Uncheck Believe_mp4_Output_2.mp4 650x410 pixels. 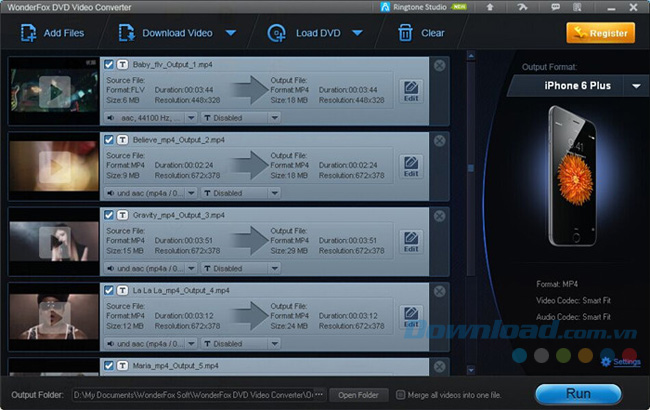click(109, 140)
